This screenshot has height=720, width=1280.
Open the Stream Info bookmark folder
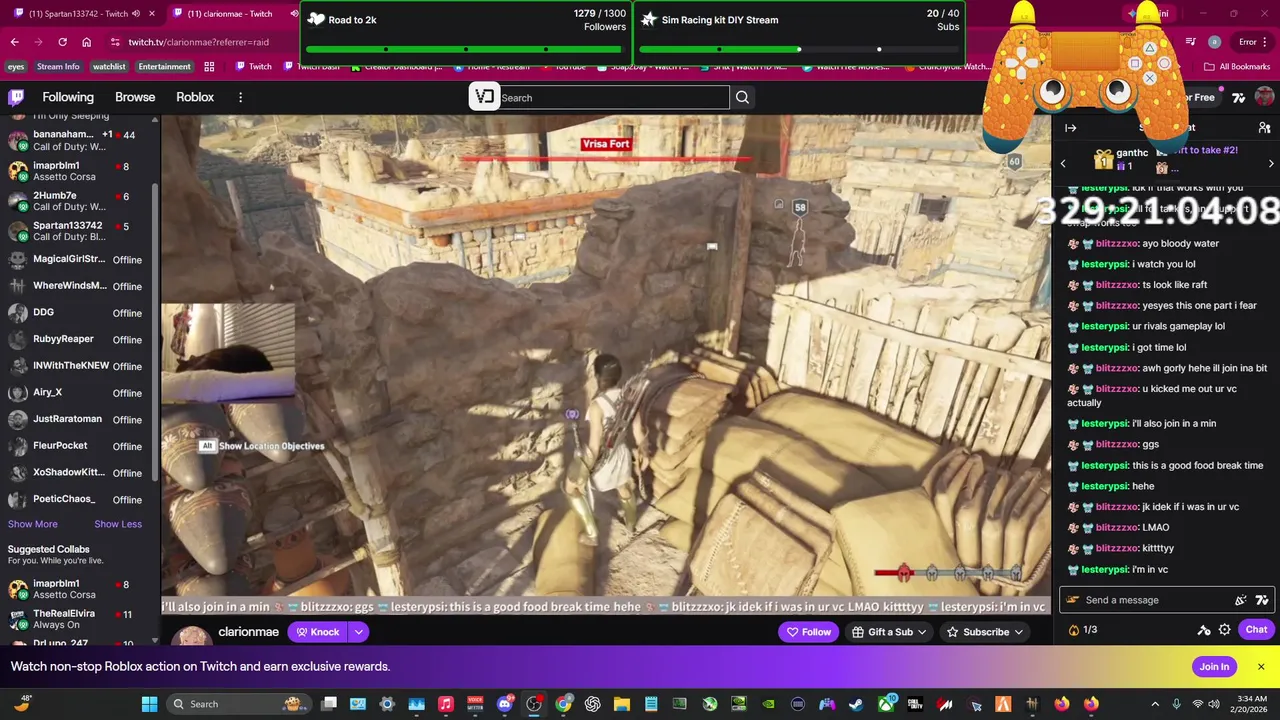tap(58, 67)
